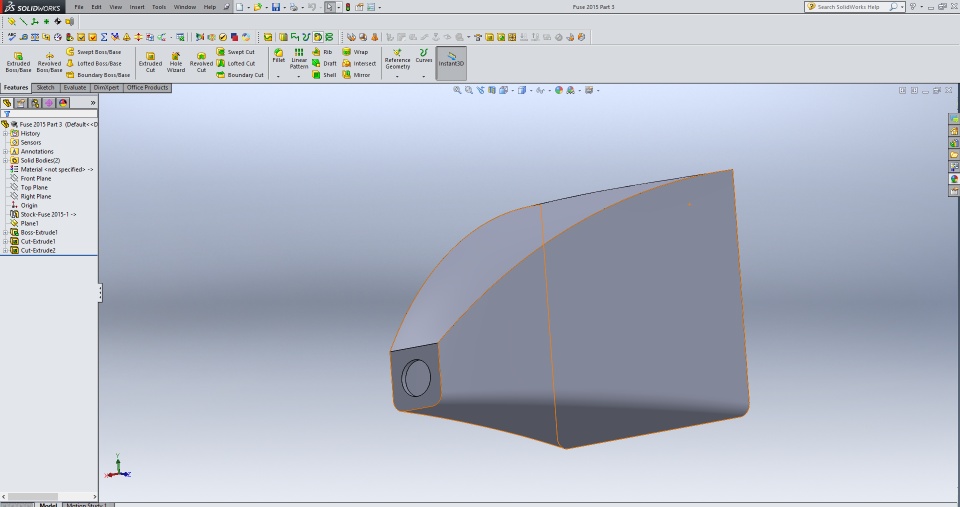The image size is (960, 507).
Task: Select the Boundary Cut tool
Action: coord(240,75)
